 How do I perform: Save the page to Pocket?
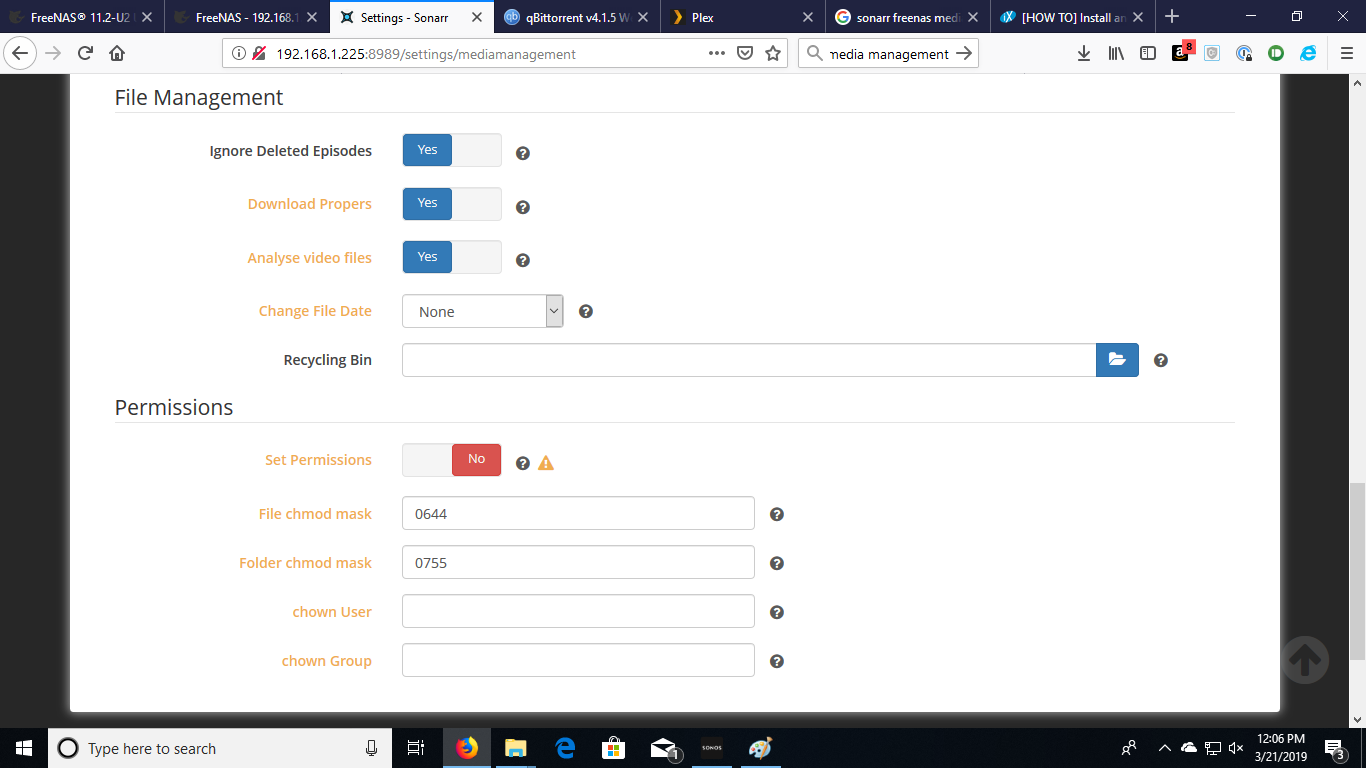(x=745, y=54)
